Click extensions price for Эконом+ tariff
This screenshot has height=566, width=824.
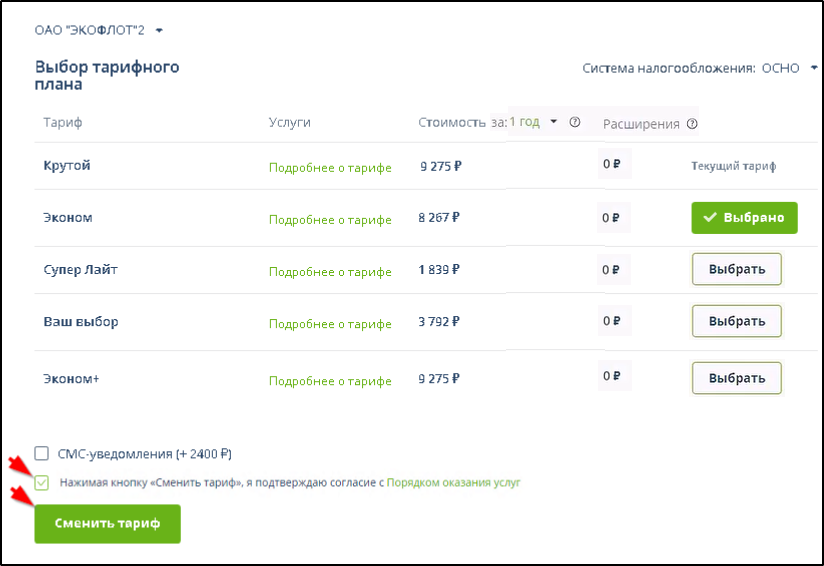coord(612,377)
